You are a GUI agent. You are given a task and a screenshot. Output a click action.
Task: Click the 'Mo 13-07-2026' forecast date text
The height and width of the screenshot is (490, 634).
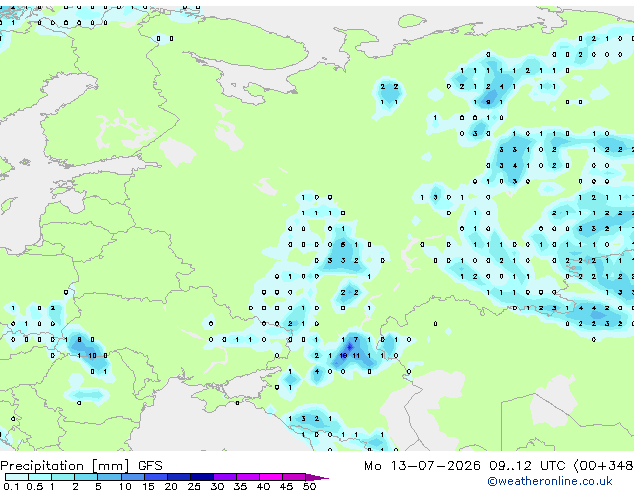(x=422, y=466)
